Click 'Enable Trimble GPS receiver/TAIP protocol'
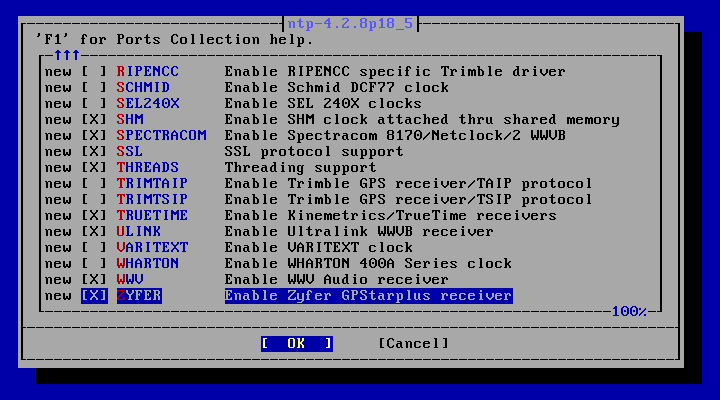 pyautogui.click(x=409, y=184)
